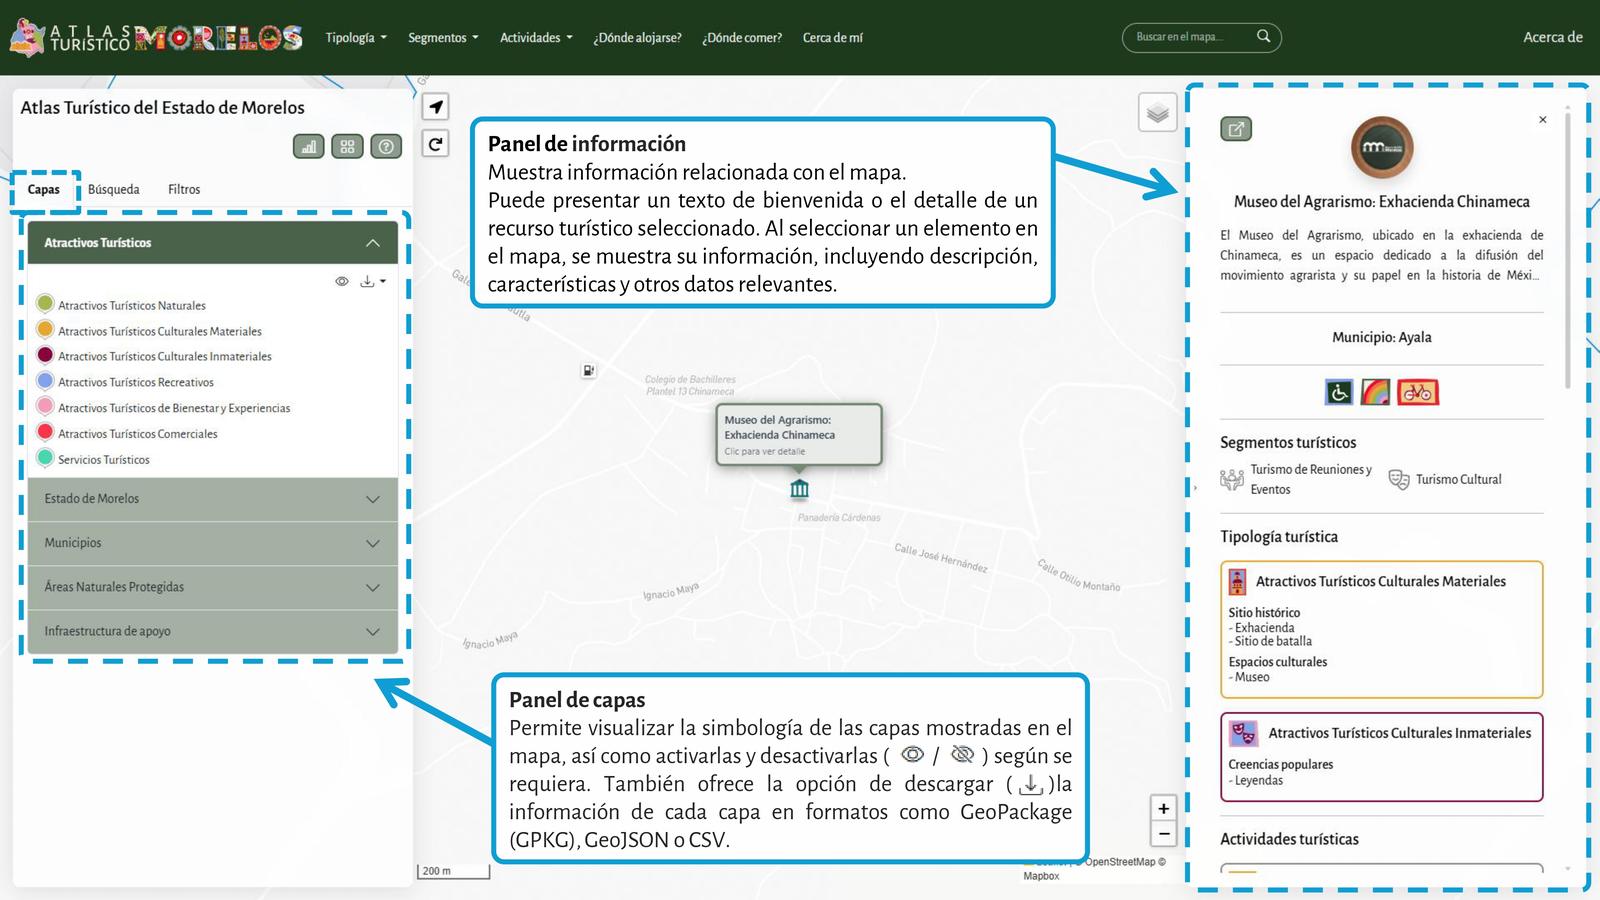
Task: Click the grid view button
Action: [347, 147]
